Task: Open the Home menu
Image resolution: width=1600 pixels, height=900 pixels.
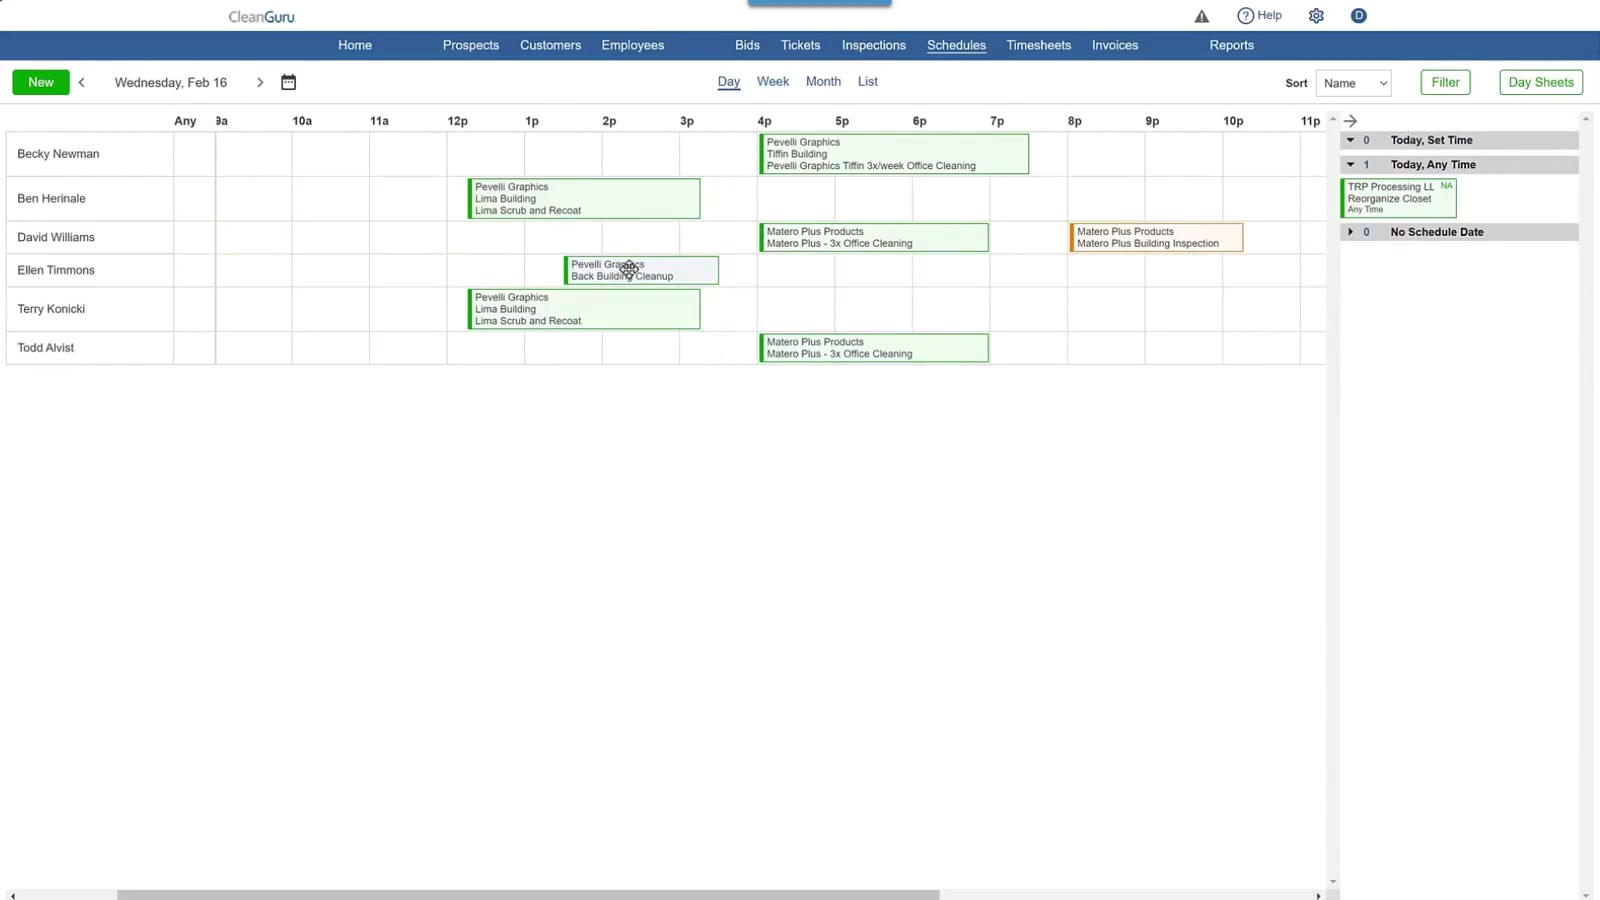Action: (x=355, y=45)
